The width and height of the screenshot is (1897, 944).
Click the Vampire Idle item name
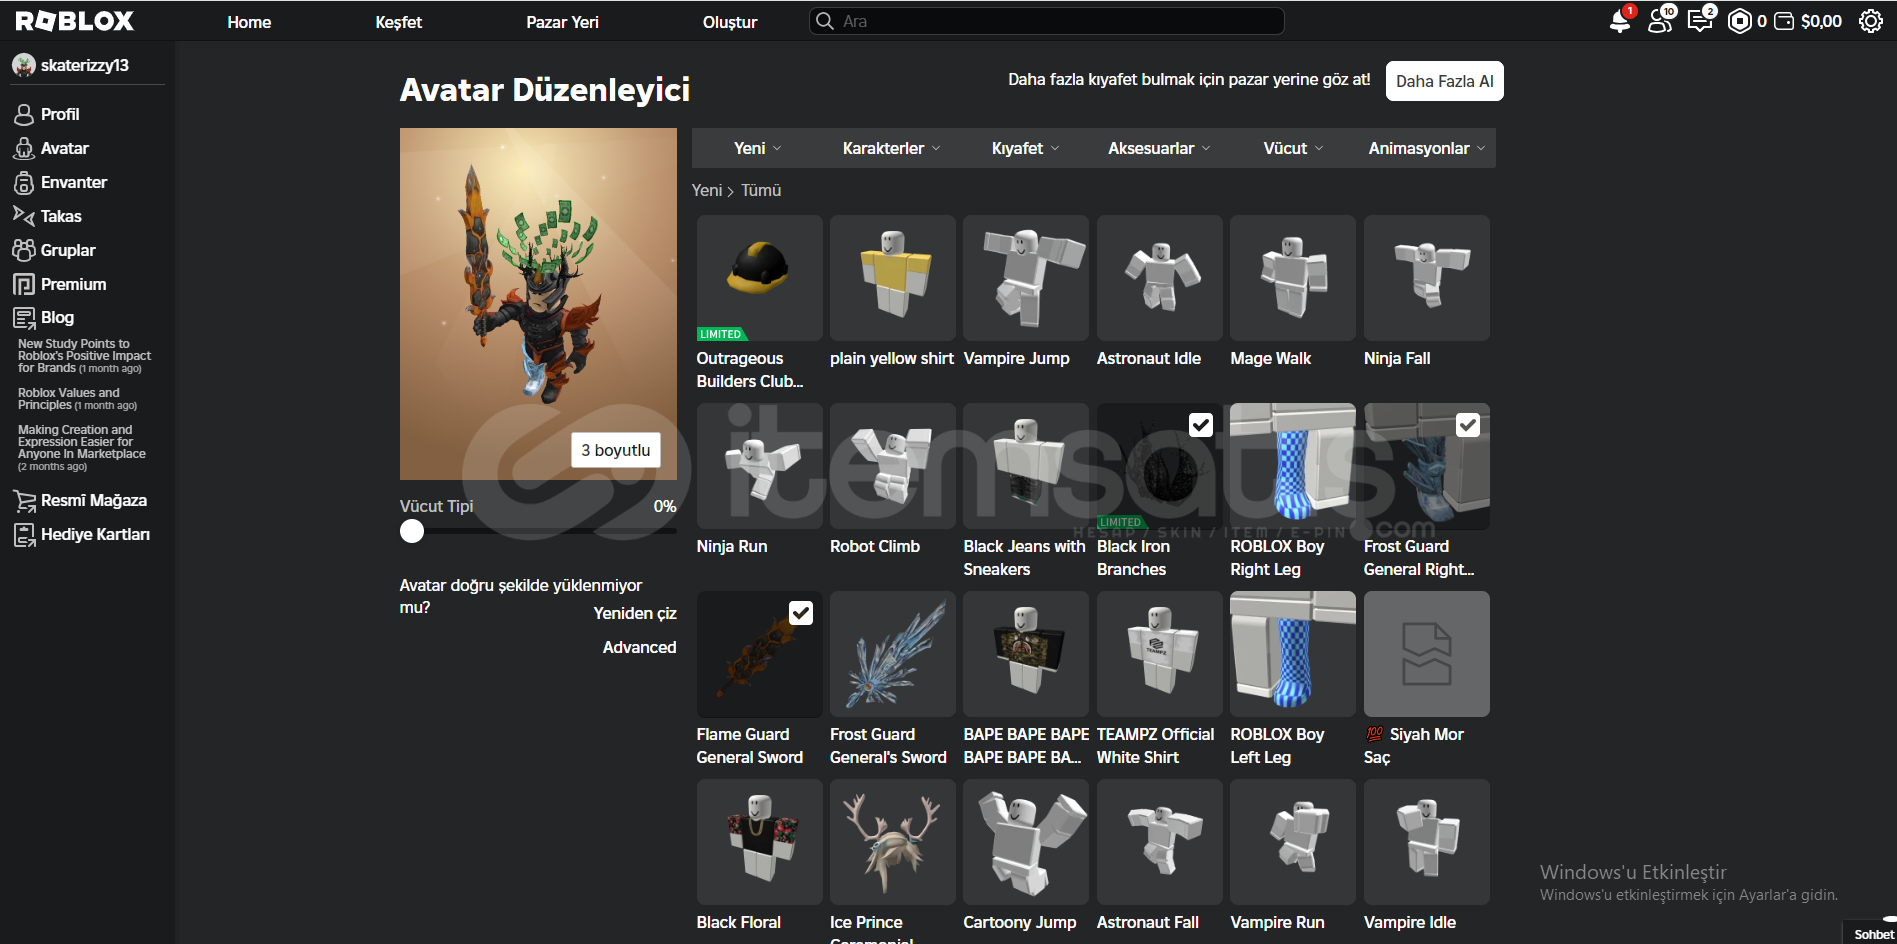(1410, 922)
